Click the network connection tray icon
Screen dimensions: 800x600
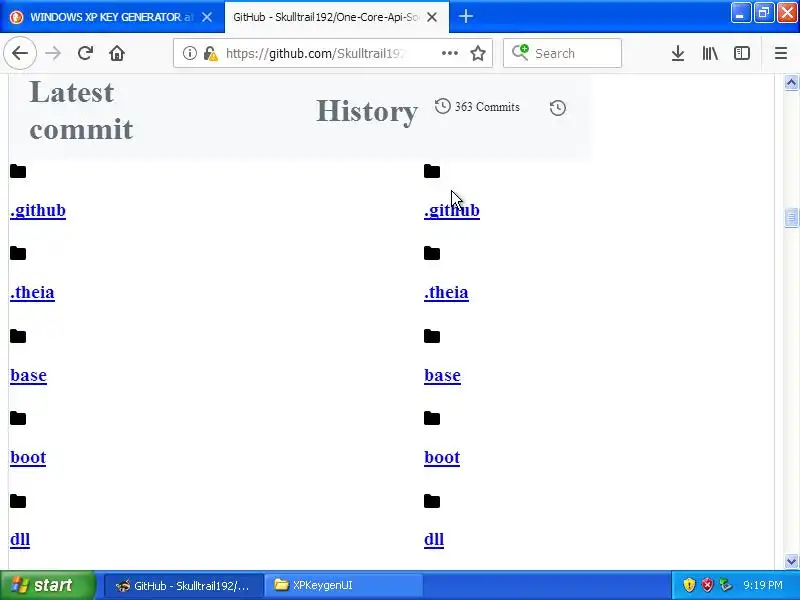725,585
